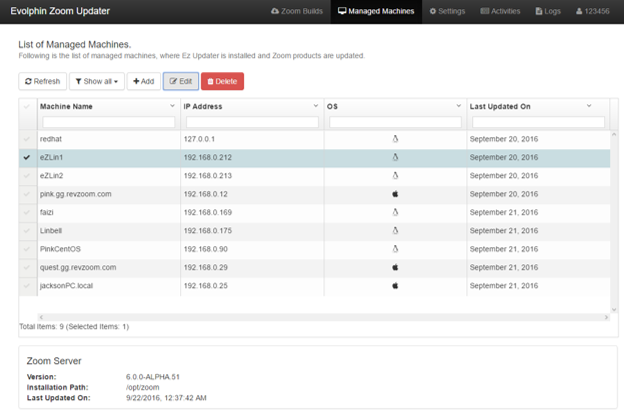Open OS column menu arrow

[458, 106]
